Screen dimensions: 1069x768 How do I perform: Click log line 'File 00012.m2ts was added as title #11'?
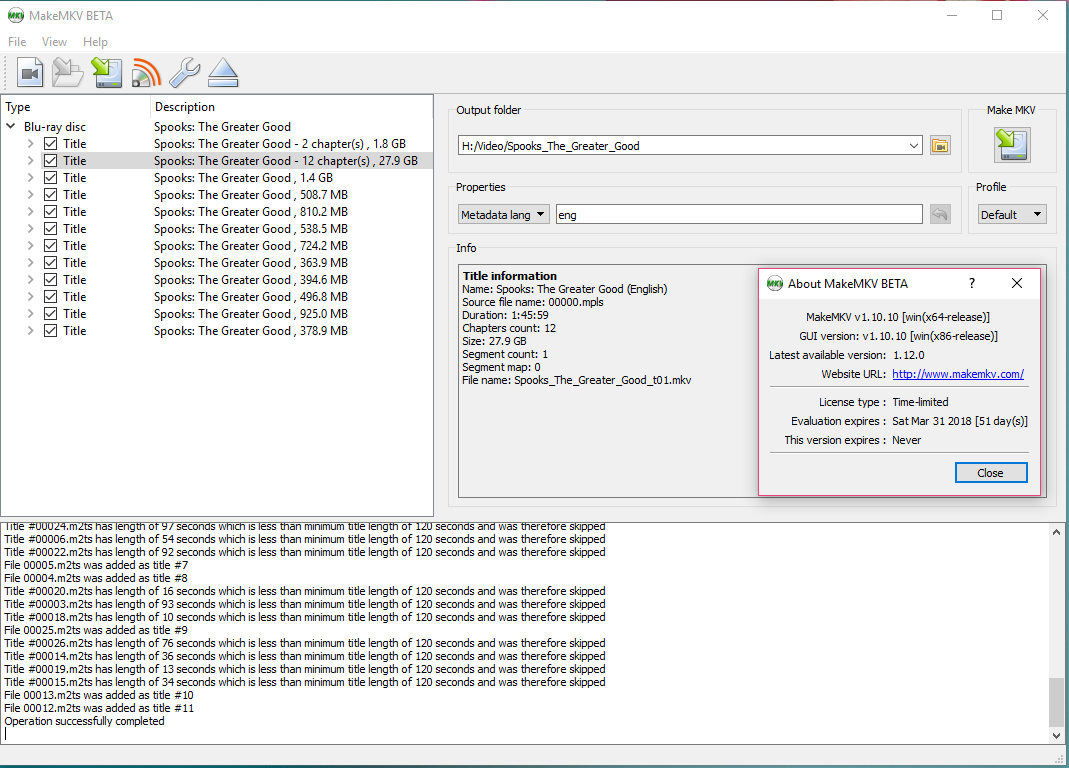coord(99,708)
